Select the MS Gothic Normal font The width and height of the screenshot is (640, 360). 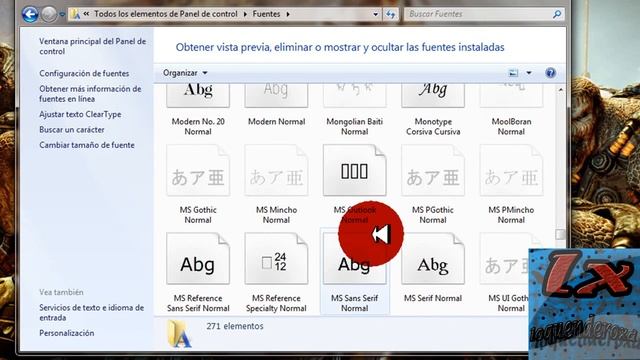tap(198, 184)
